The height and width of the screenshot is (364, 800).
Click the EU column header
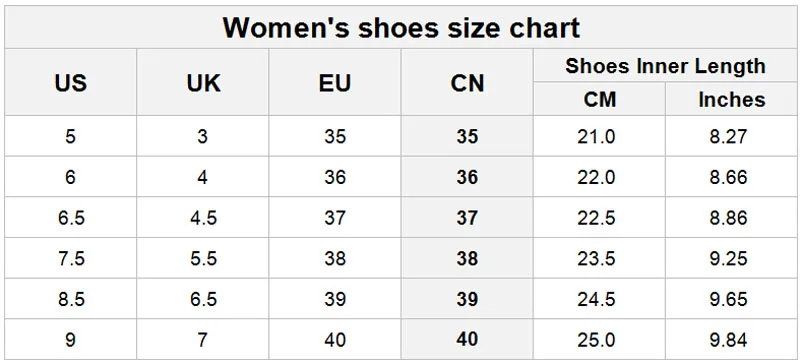tap(335, 83)
